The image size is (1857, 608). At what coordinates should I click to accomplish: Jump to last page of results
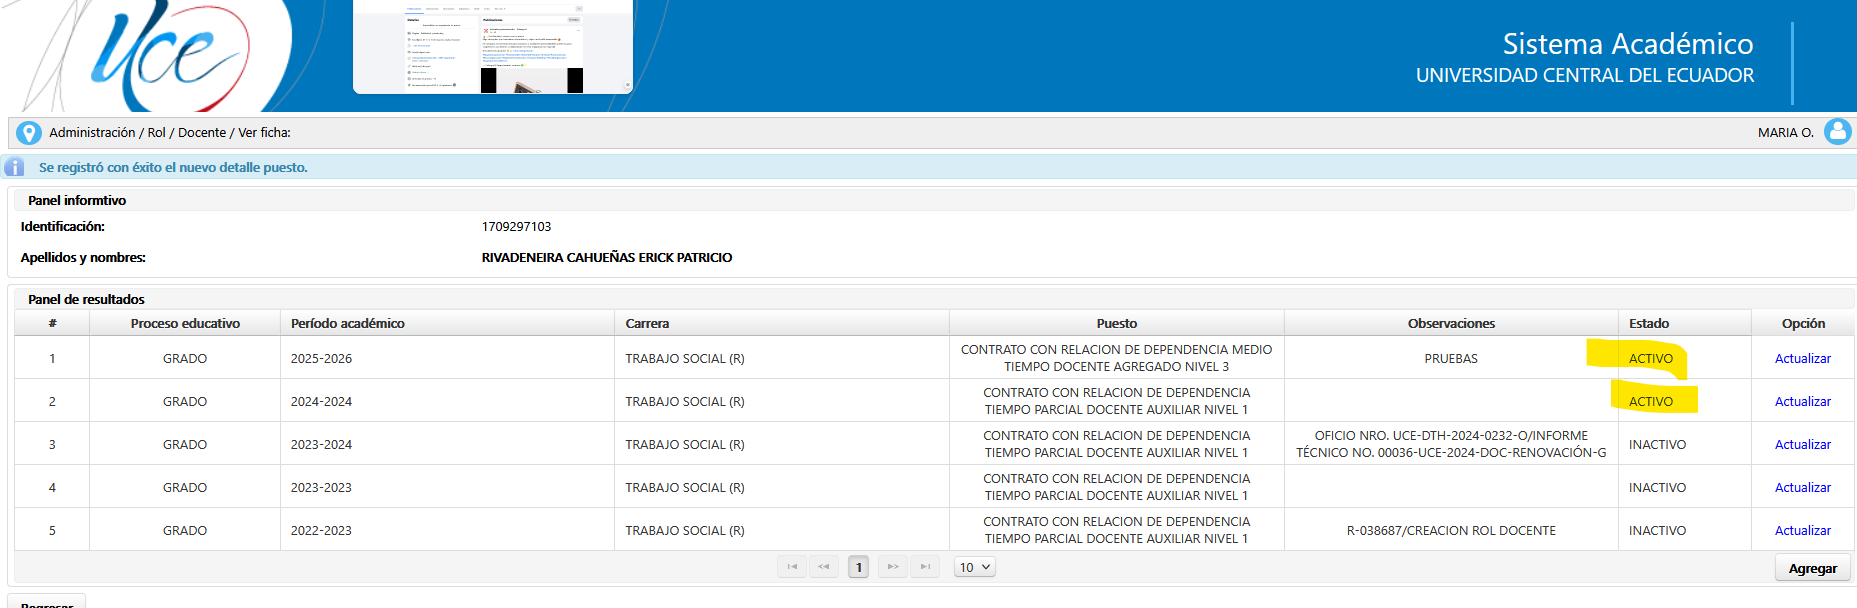click(x=925, y=567)
